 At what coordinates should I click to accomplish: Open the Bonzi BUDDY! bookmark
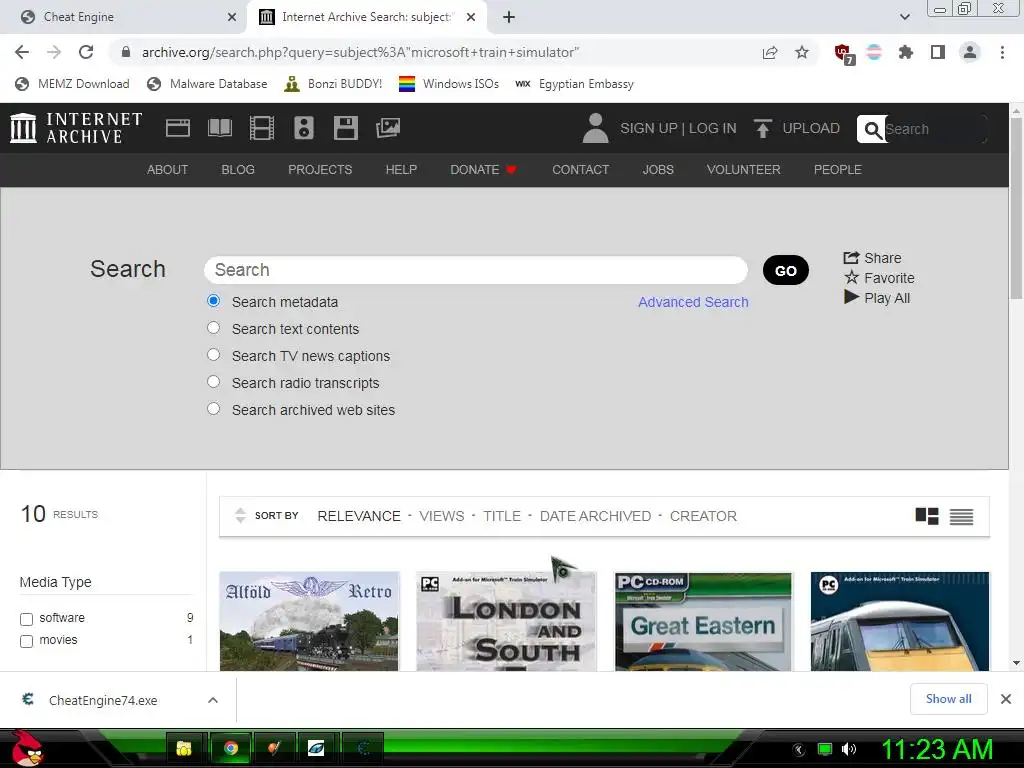(333, 84)
